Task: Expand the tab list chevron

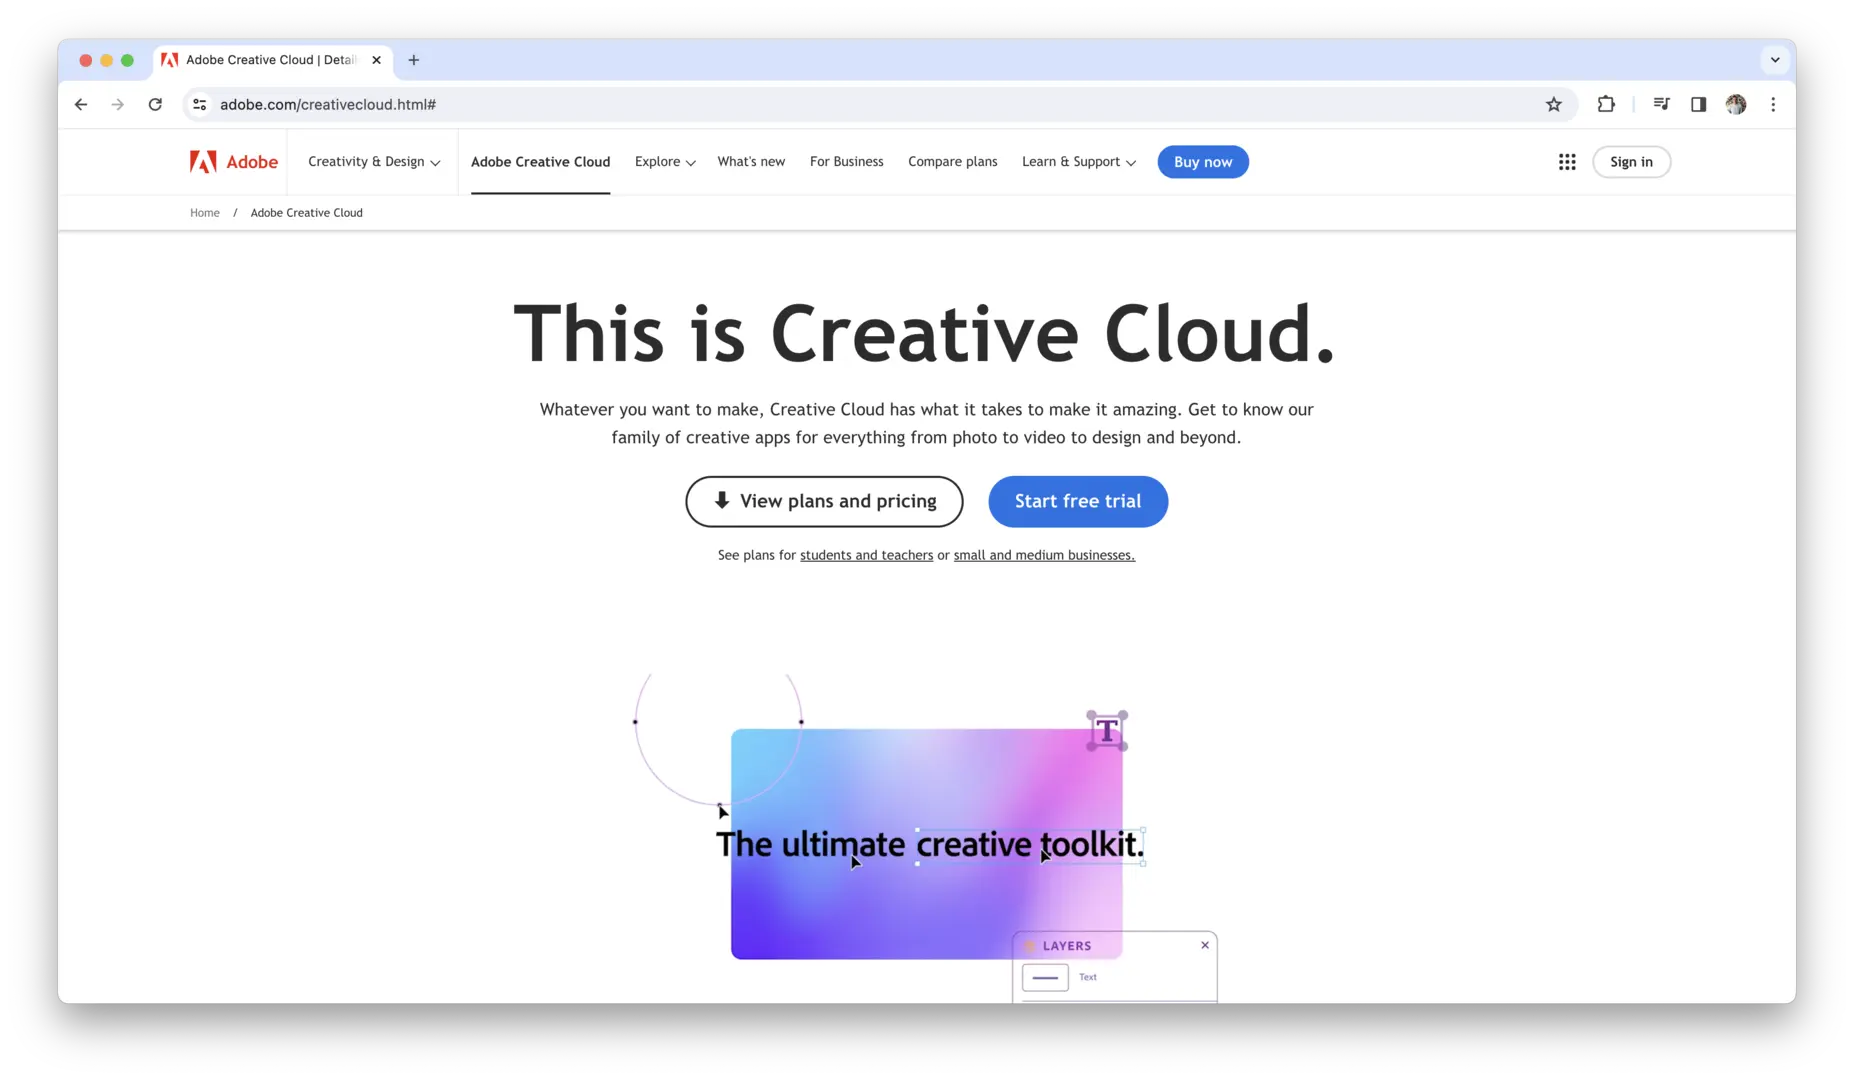Action: point(1775,60)
